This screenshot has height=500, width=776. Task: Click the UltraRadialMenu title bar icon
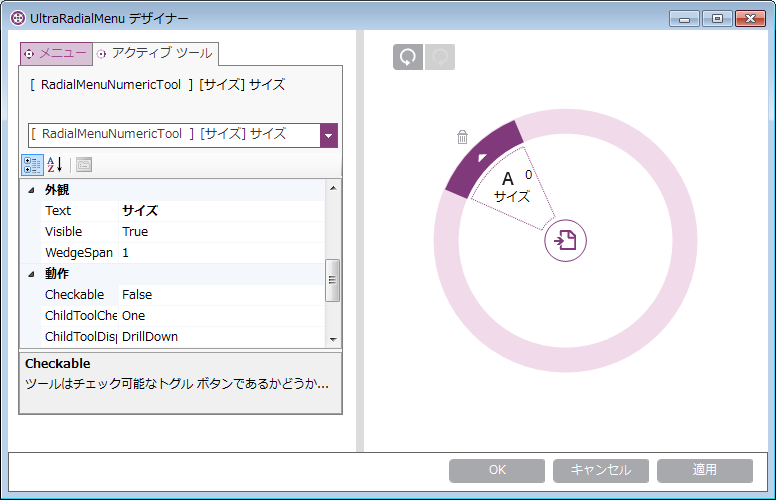(x=18, y=18)
